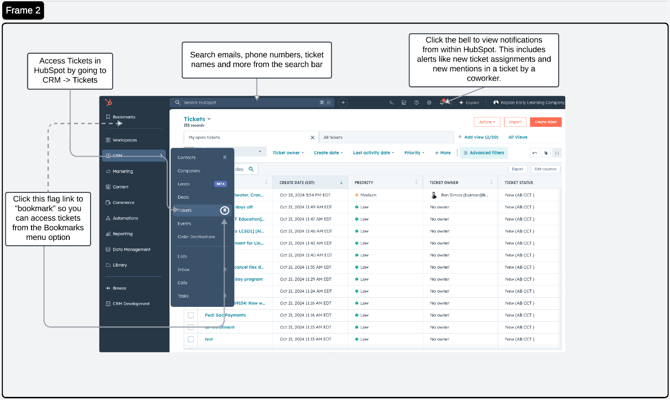Expand the Priority filter dropdown
The image size is (670, 400).
(414, 153)
